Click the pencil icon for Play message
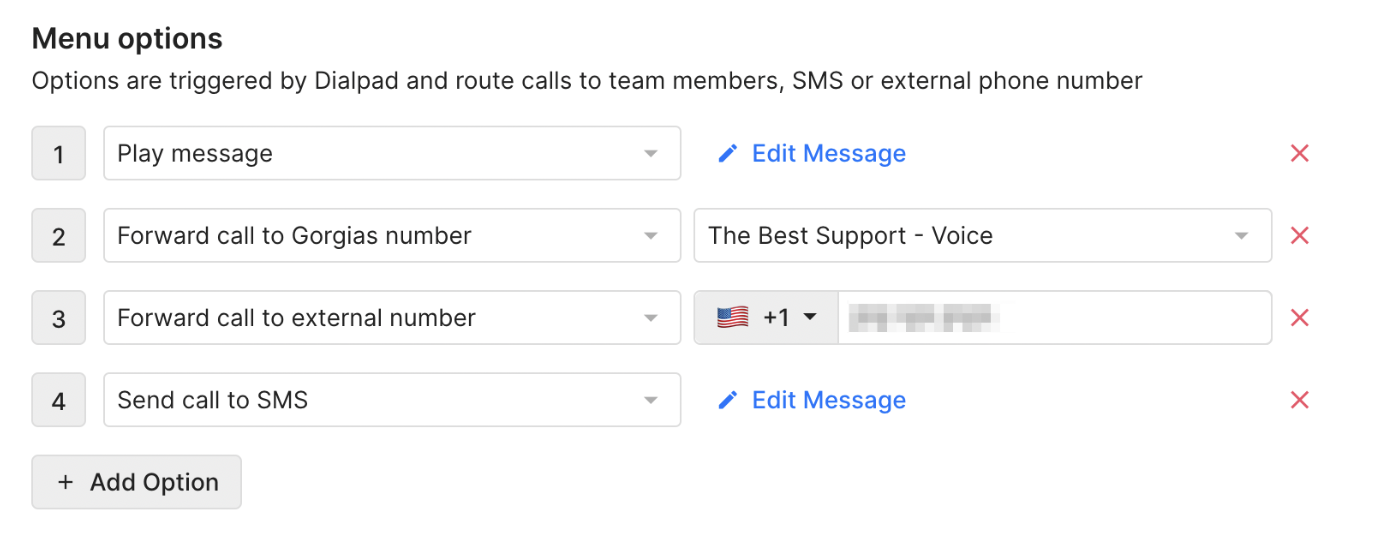 (x=728, y=153)
